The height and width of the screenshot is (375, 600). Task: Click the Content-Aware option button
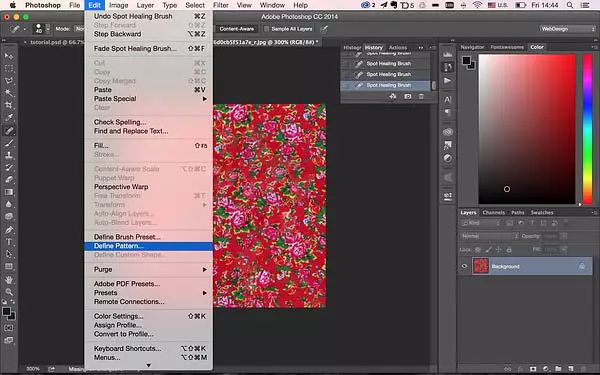[x=236, y=29]
